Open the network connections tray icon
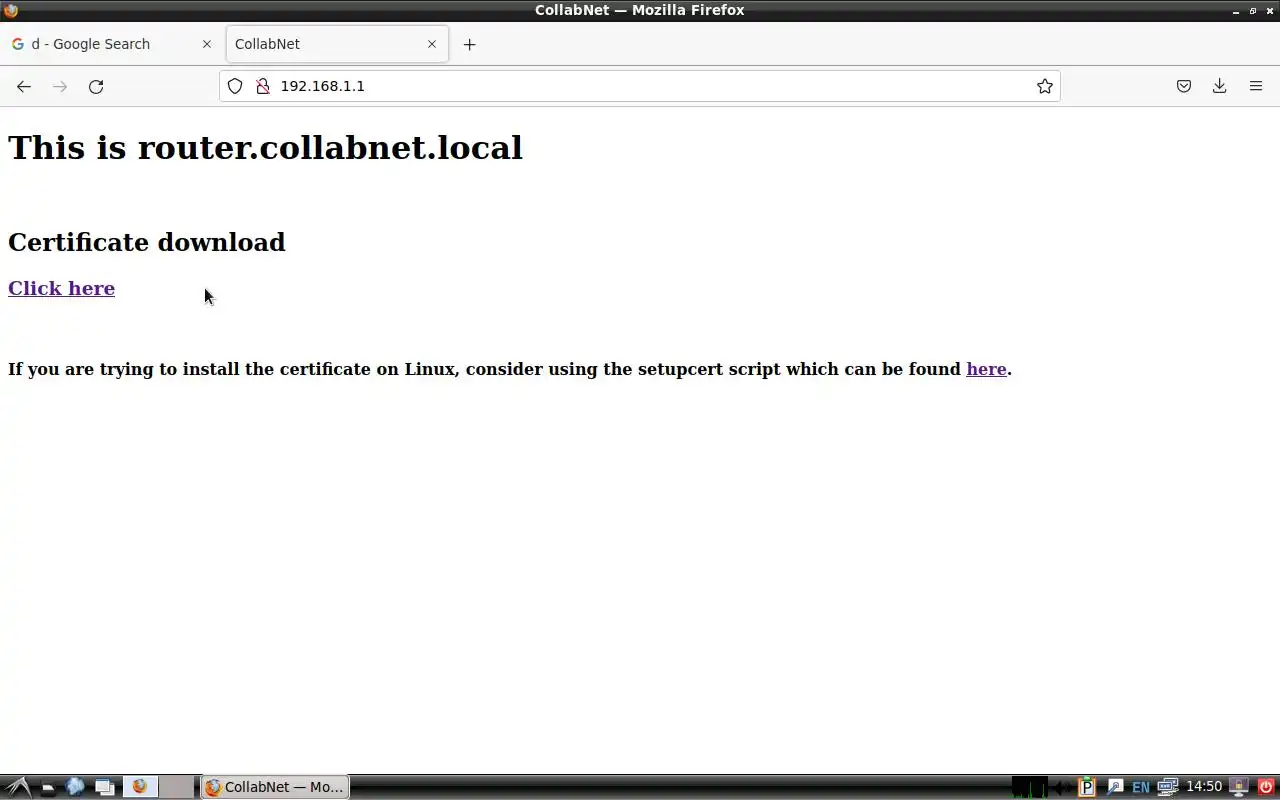 [x=1167, y=787]
